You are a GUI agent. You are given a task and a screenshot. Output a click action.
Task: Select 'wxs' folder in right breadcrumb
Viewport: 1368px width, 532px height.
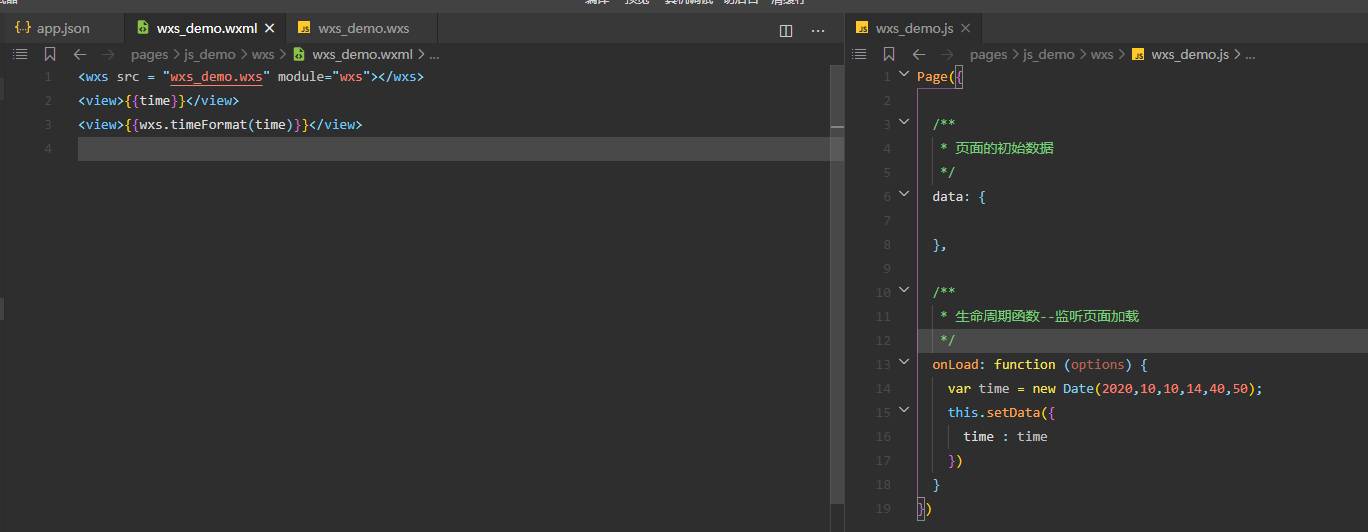1102,55
